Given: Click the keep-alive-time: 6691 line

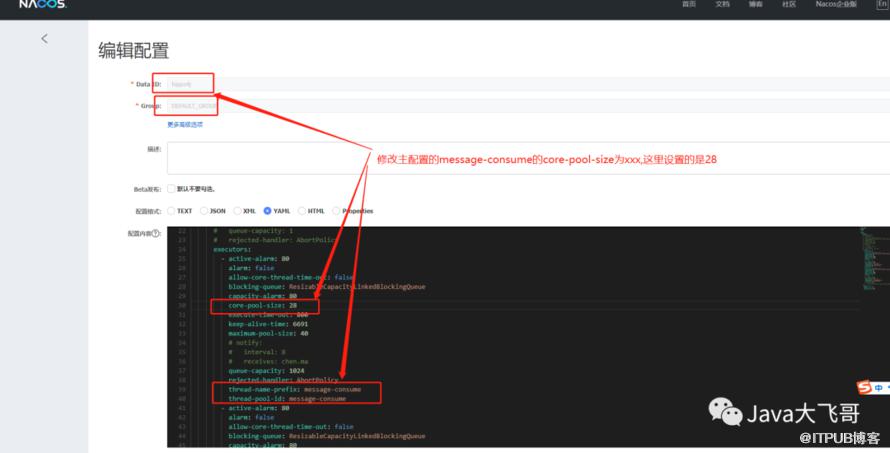Looking at the screenshot, I should [x=268, y=324].
